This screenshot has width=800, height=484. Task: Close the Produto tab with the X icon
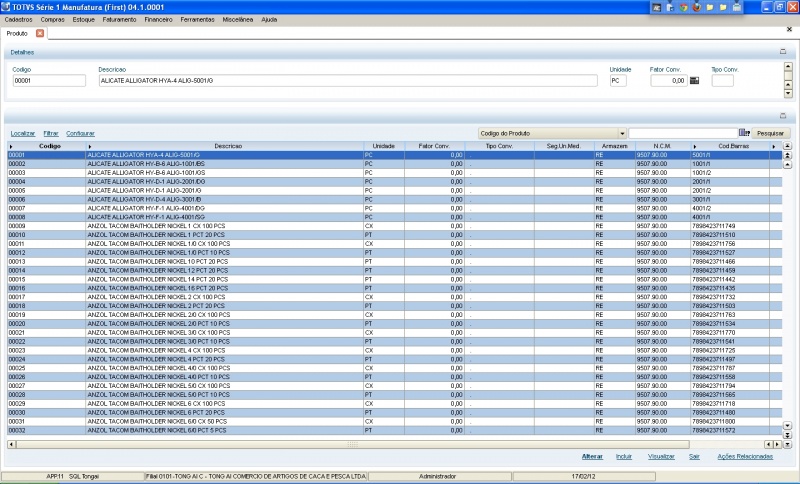tap(40, 33)
